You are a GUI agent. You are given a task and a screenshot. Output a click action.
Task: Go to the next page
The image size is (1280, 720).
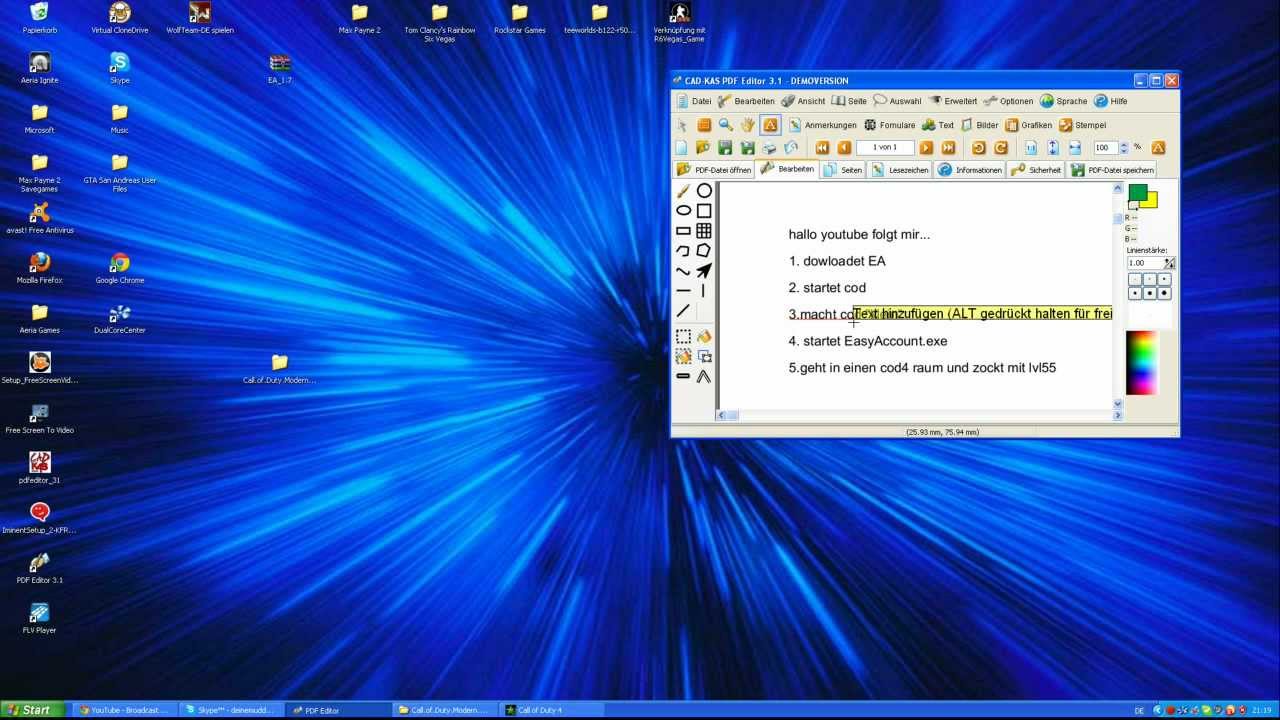click(926, 147)
